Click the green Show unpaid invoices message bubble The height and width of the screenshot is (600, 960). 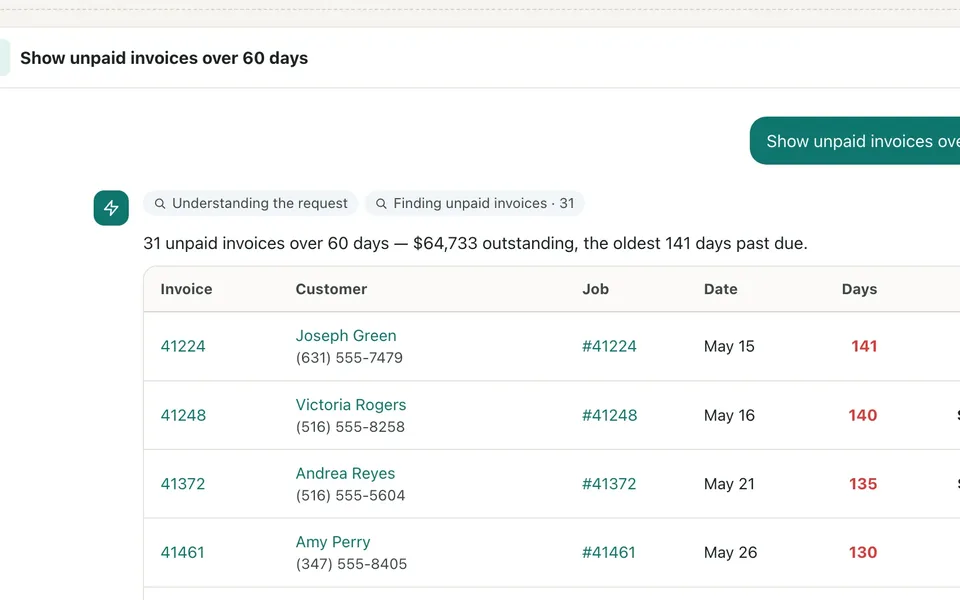855,141
